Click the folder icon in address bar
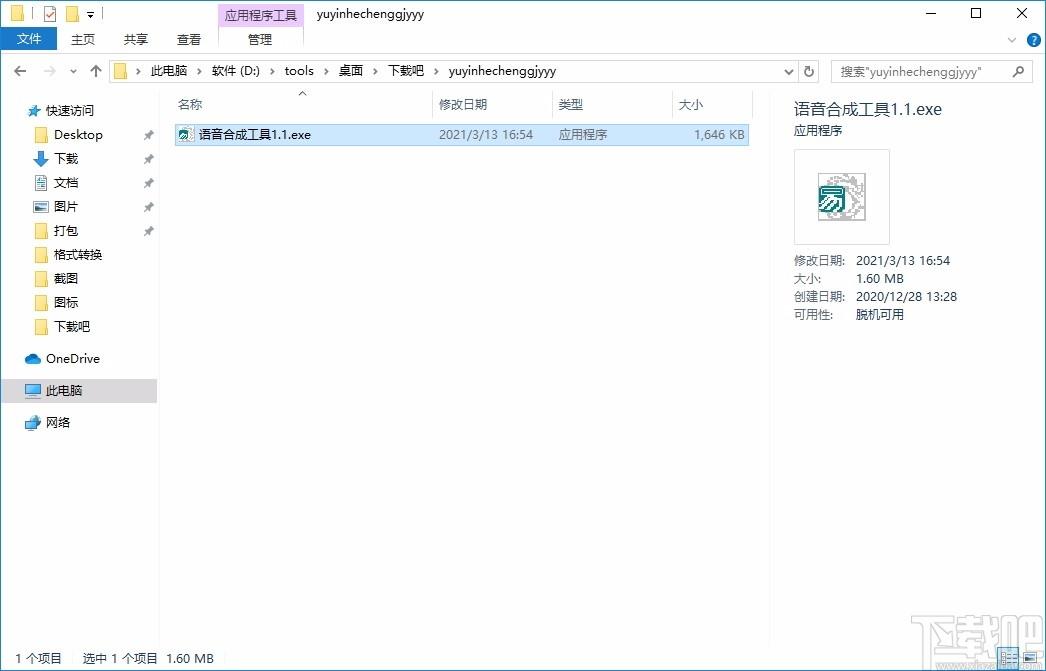1046x671 pixels. pyautogui.click(x=120, y=71)
